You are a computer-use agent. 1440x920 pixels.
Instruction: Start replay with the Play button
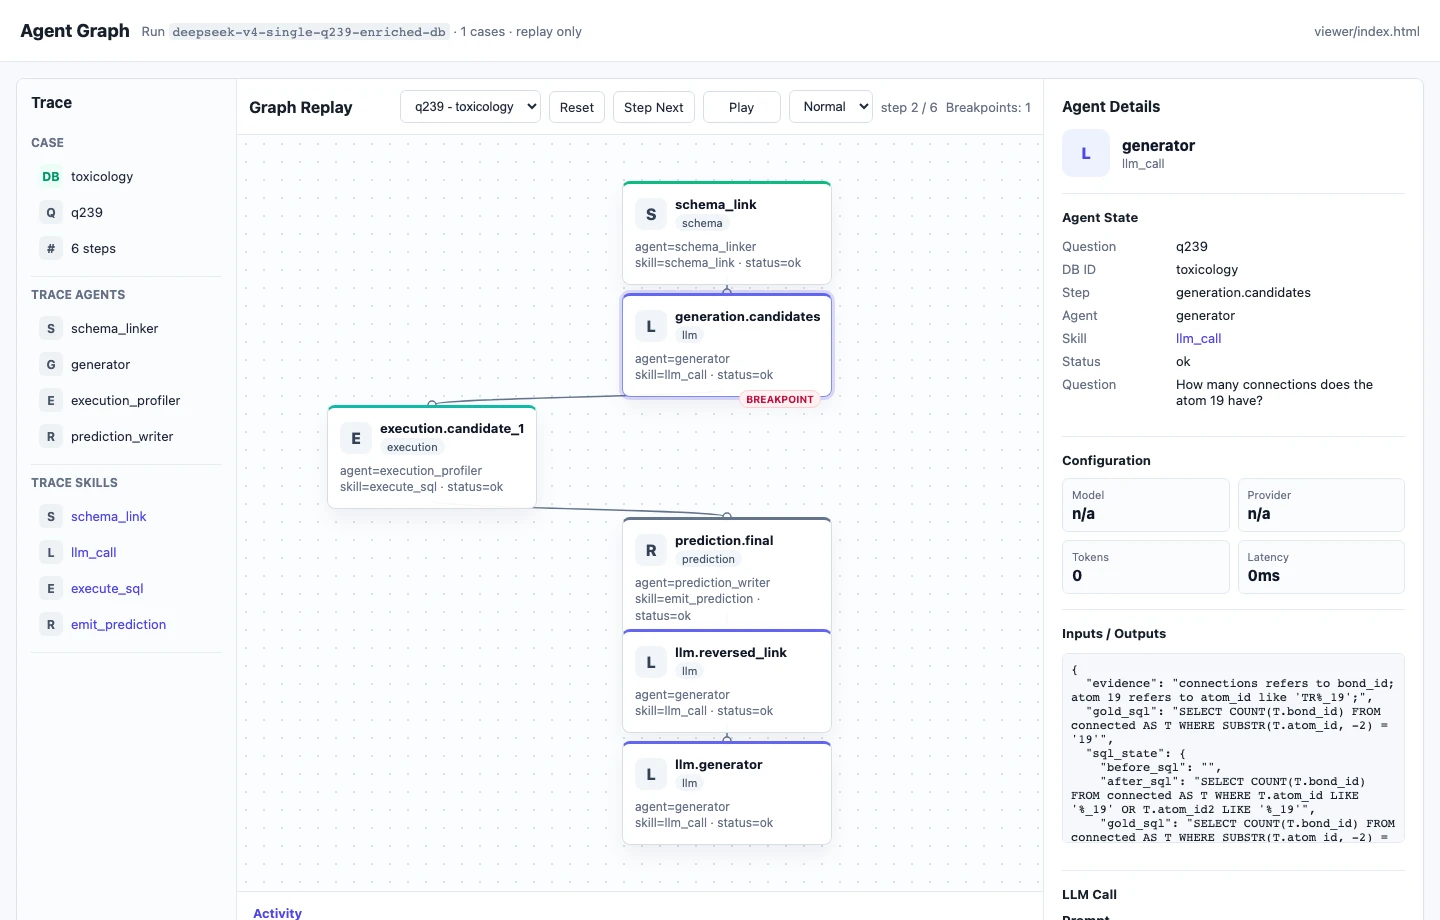[742, 107]
